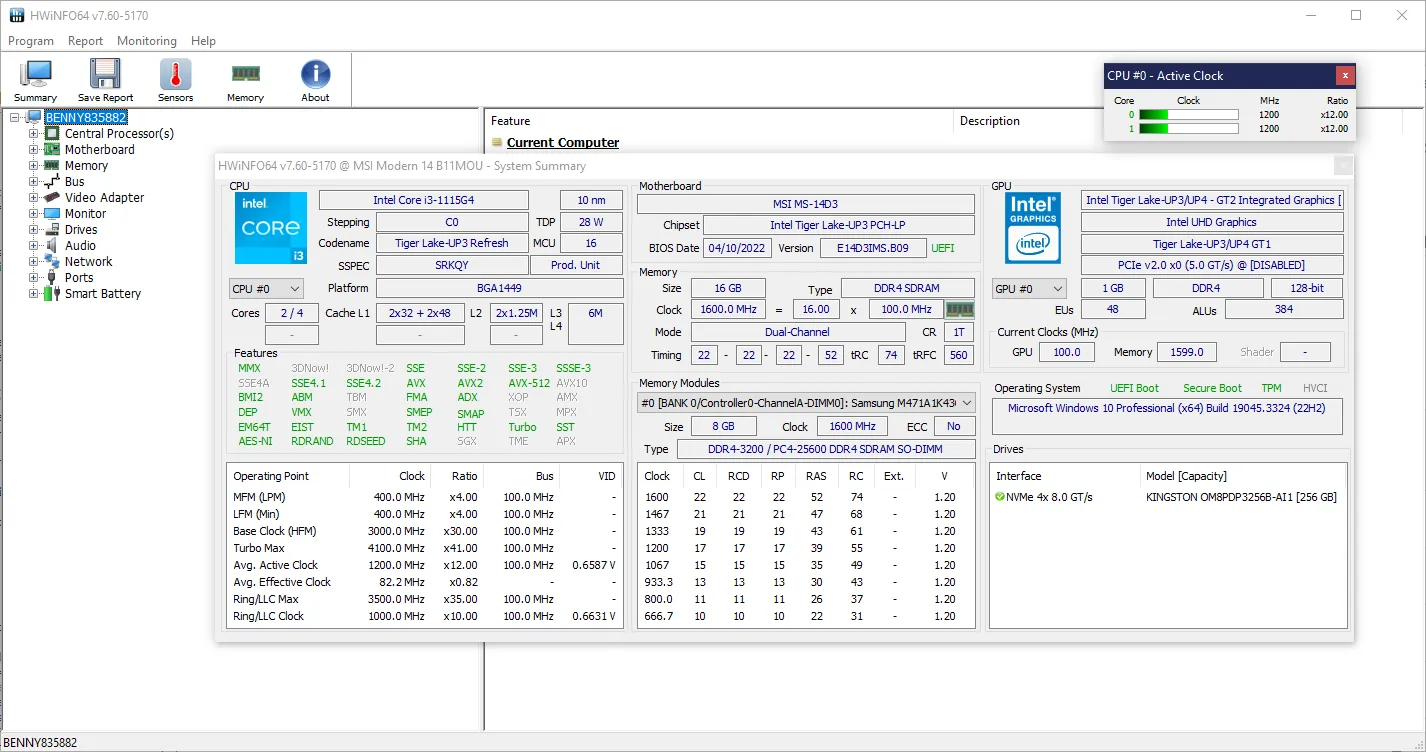Open the GPU #0 selector dropdown

click(1029, 289)
